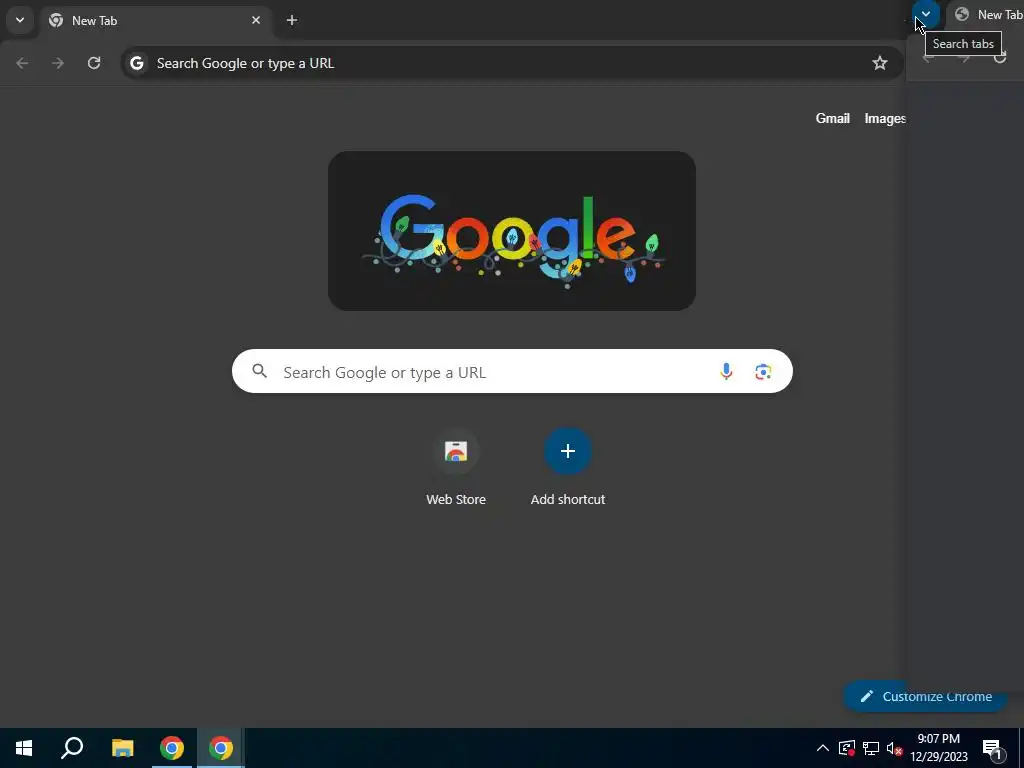Click the tray icon with red dot
Viewport: 1024px width, 768px height.
[847, 748]
